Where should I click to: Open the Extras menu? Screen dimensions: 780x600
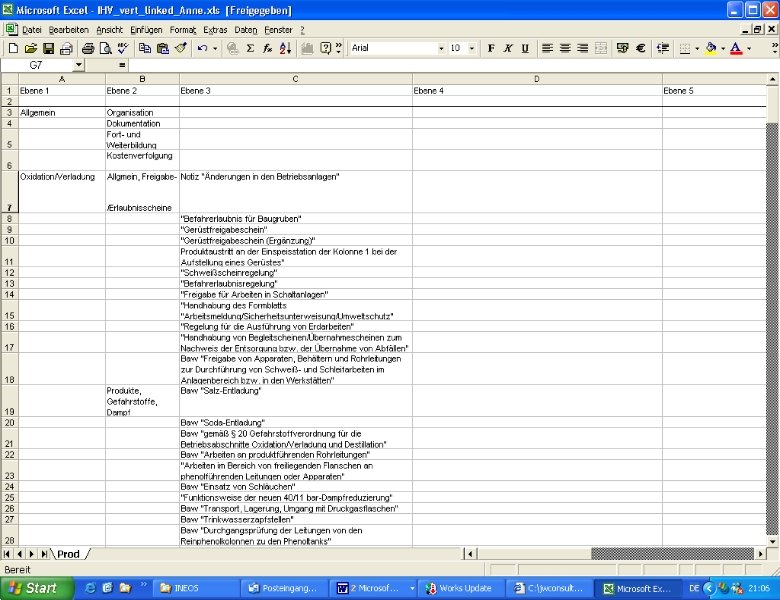coord(215,30)
